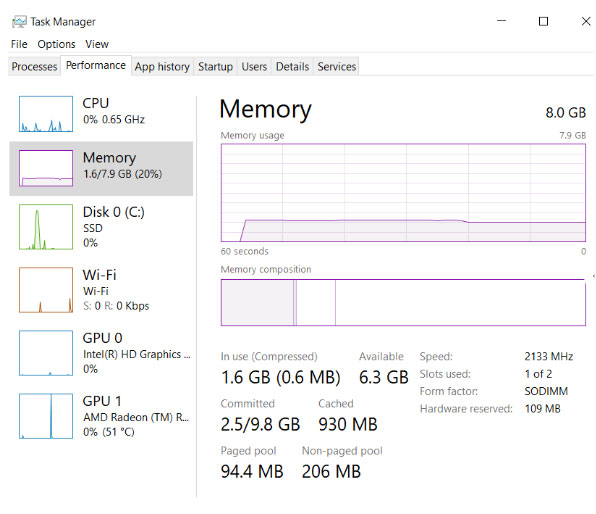The image size is (596, 514).
Task: Select the Wi-Fi activity graph icon
Action: 46,290
